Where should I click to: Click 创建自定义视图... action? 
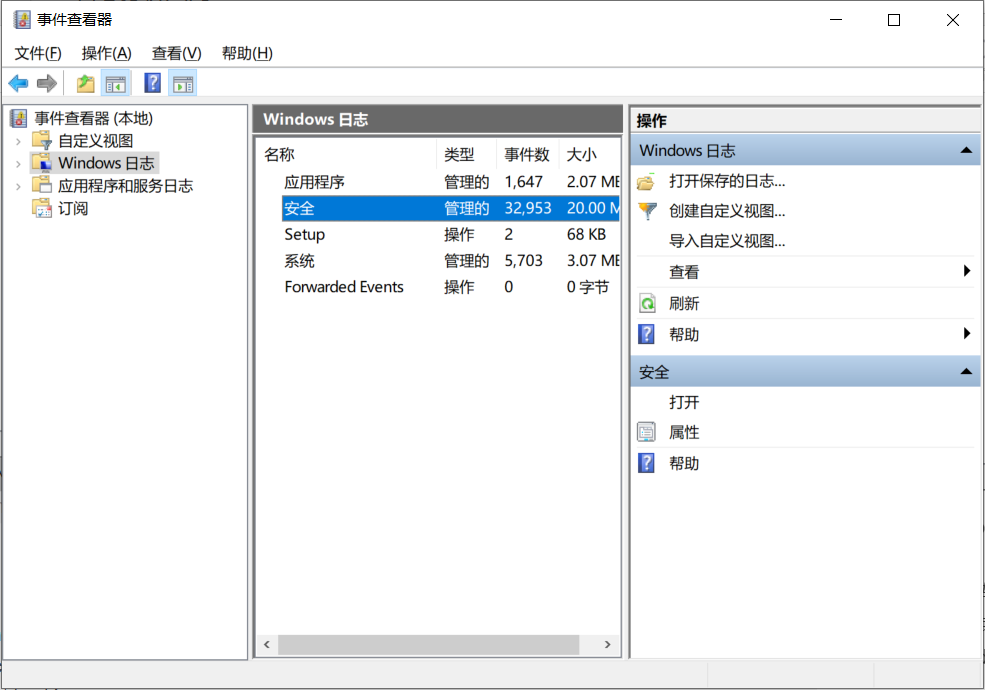click(x=727, y=211)
